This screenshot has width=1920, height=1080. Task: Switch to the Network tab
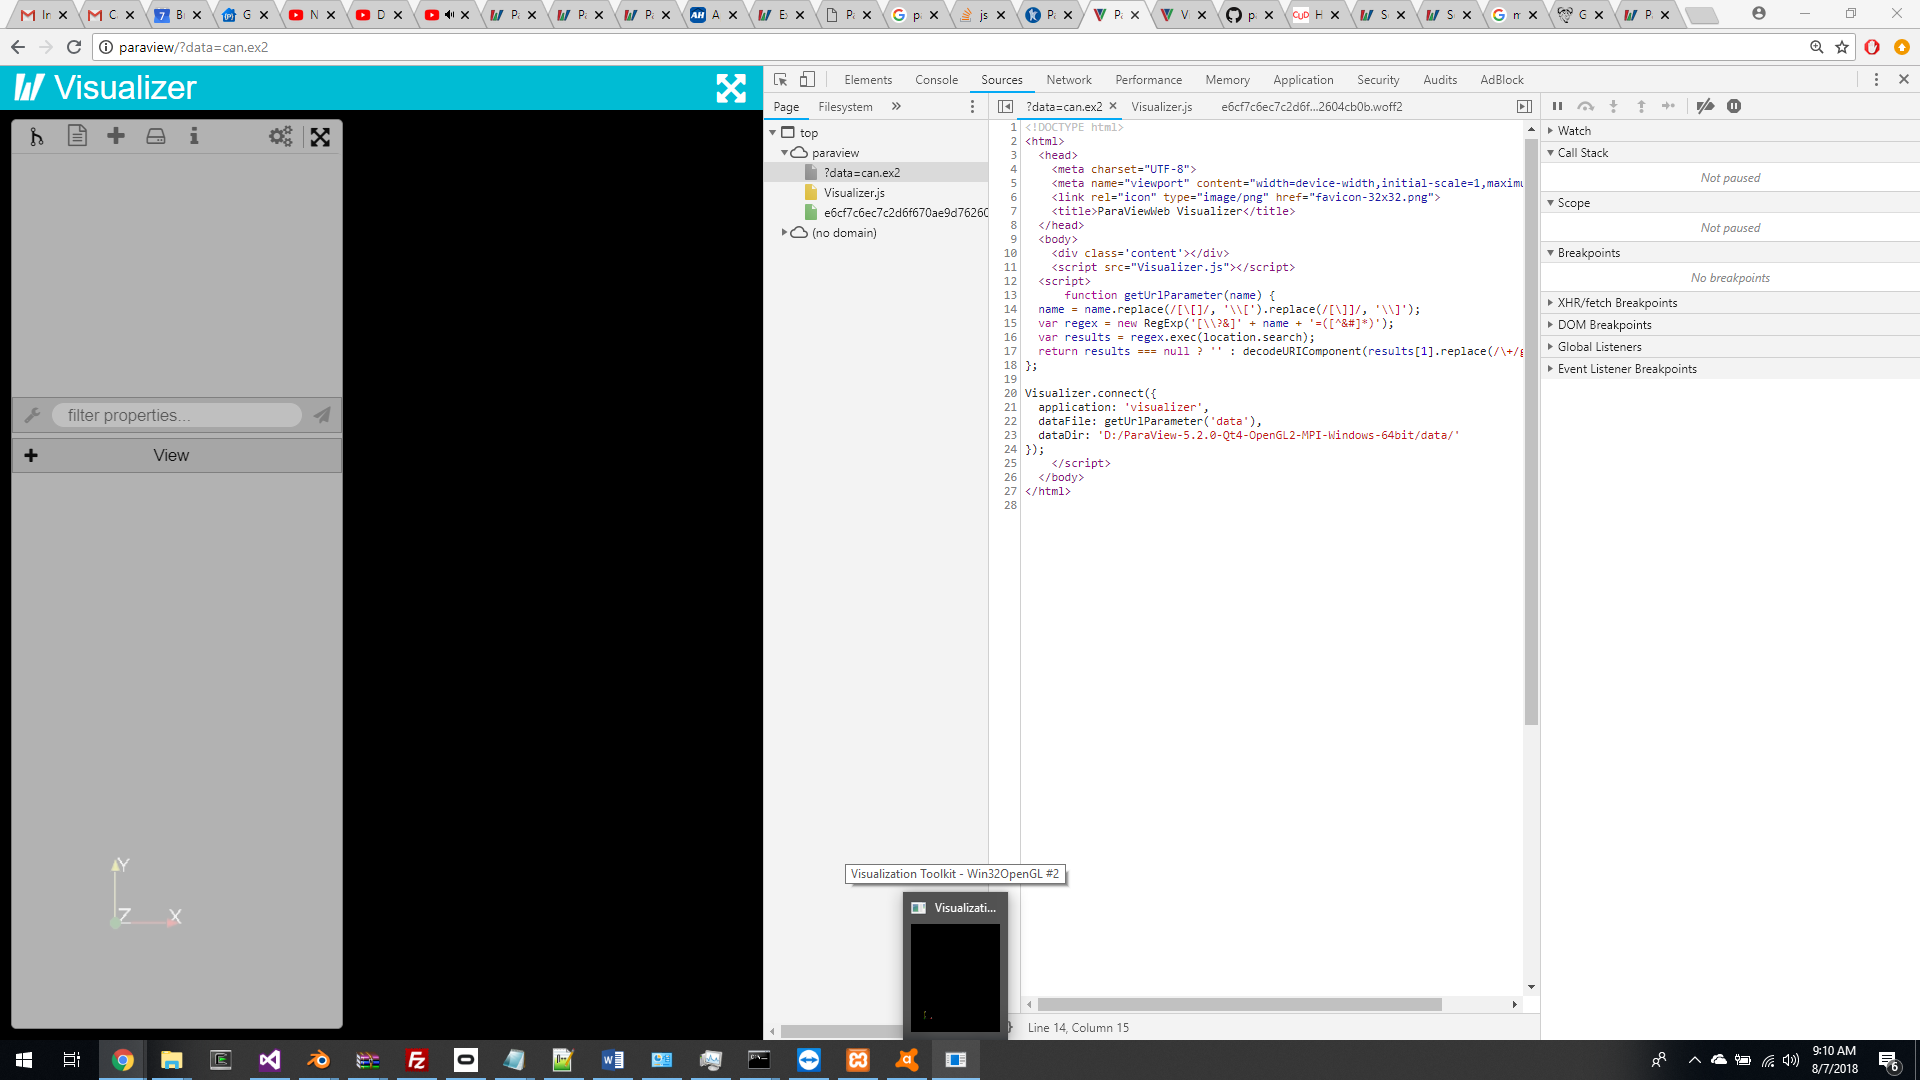click(1068, 80)
